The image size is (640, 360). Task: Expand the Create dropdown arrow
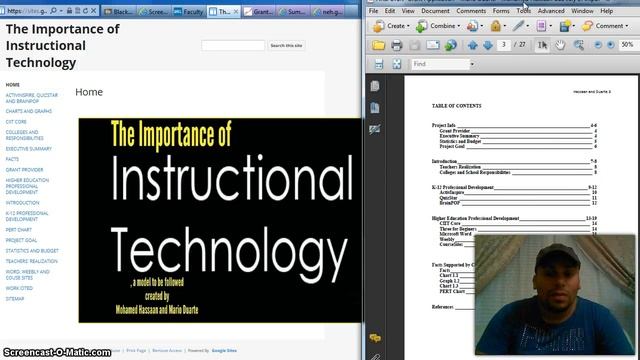(x=408, y=26)
